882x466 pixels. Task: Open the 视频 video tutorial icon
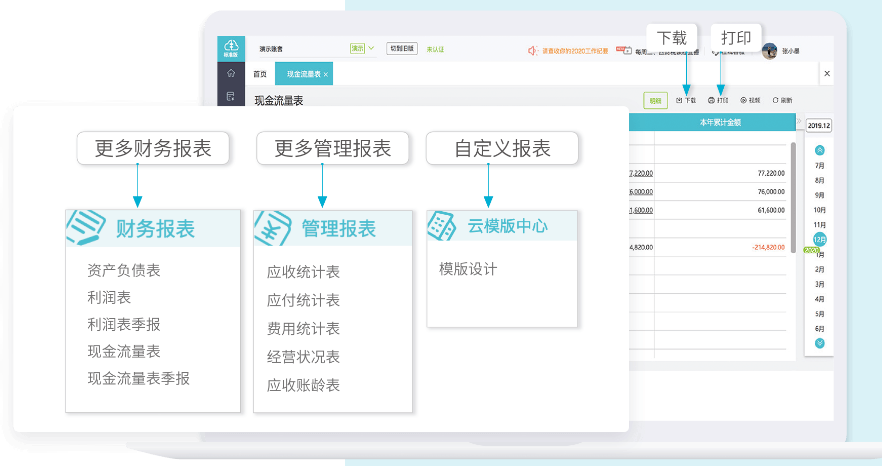(x=744, y=100)
